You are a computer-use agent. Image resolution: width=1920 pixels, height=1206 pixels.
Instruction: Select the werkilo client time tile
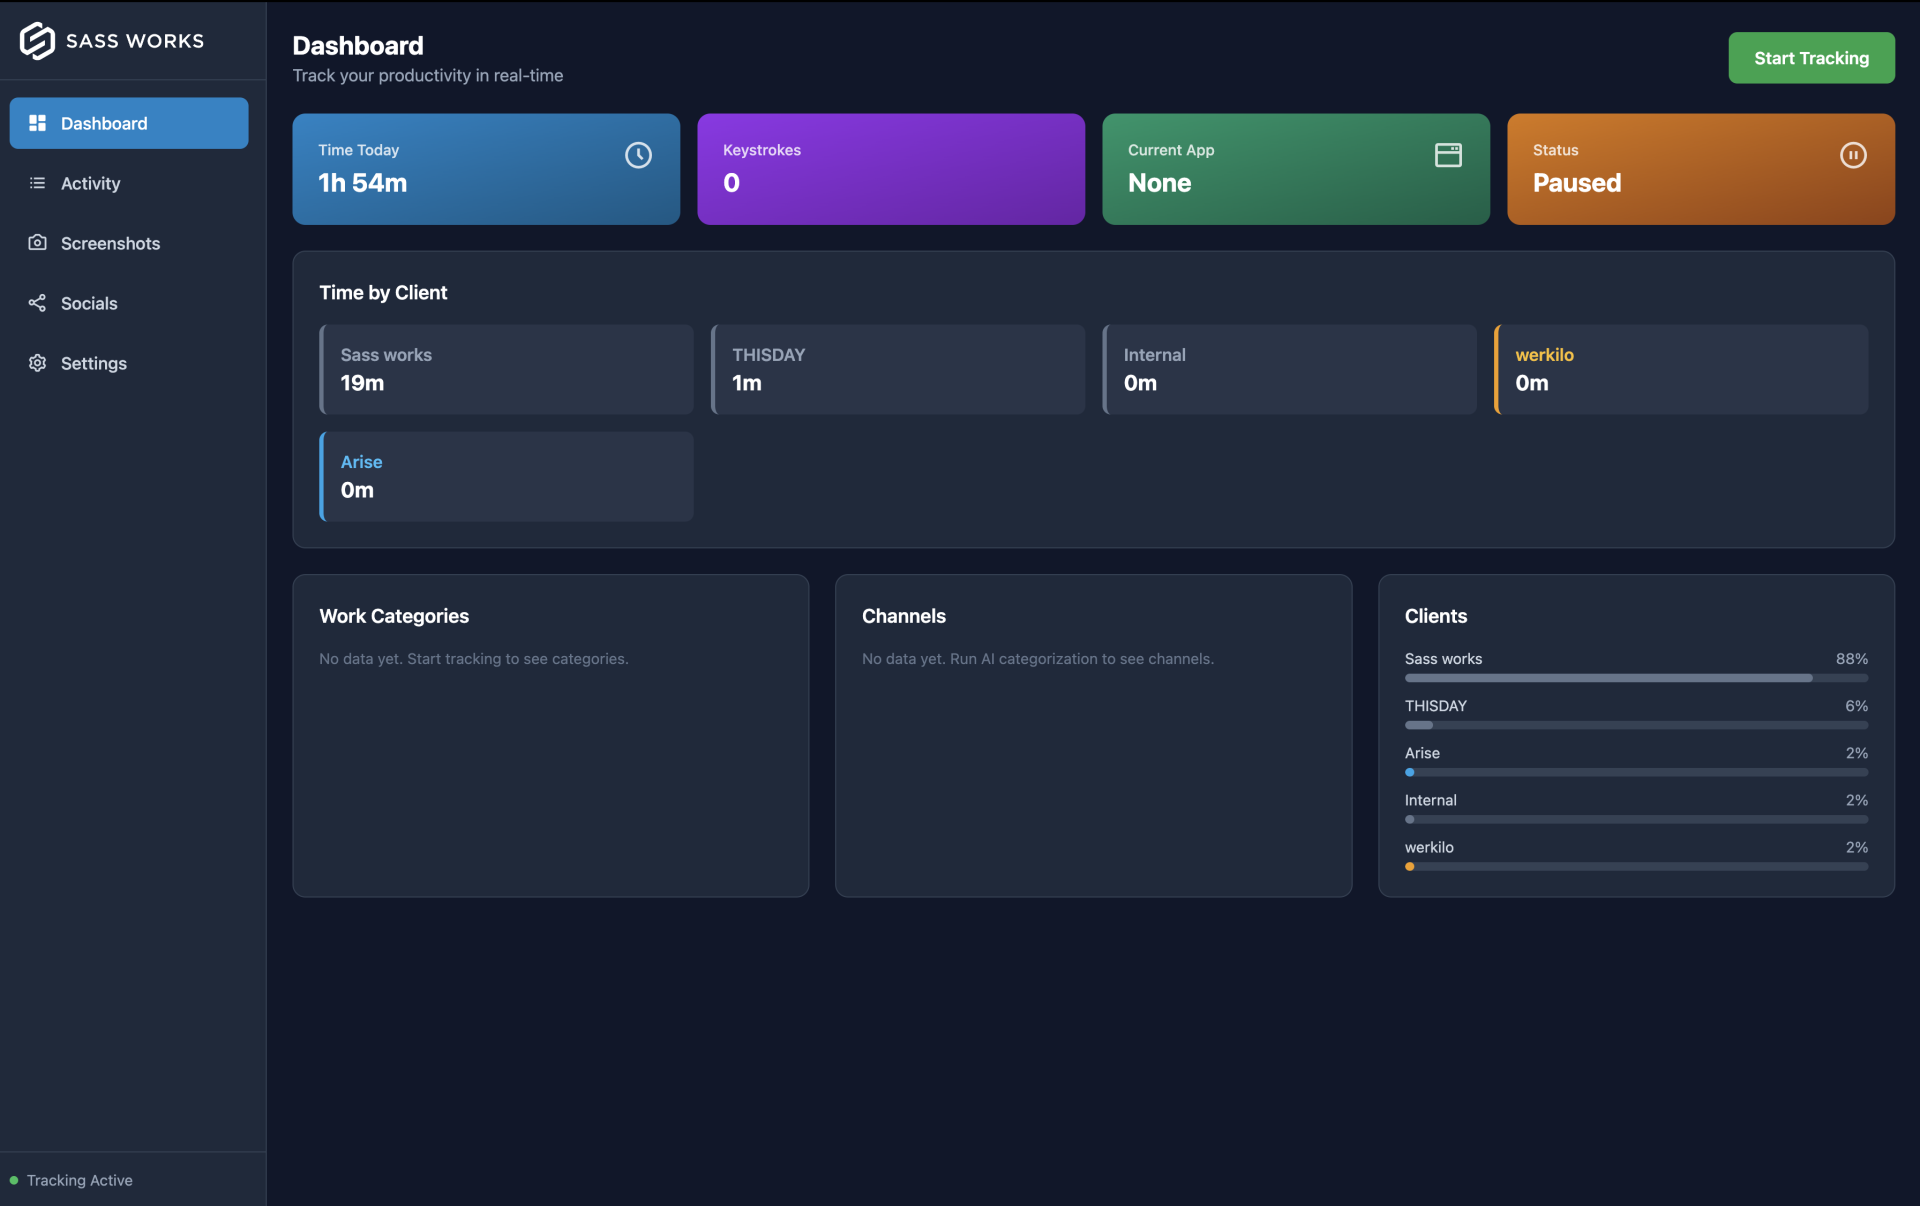click(x=1681, y=369)
